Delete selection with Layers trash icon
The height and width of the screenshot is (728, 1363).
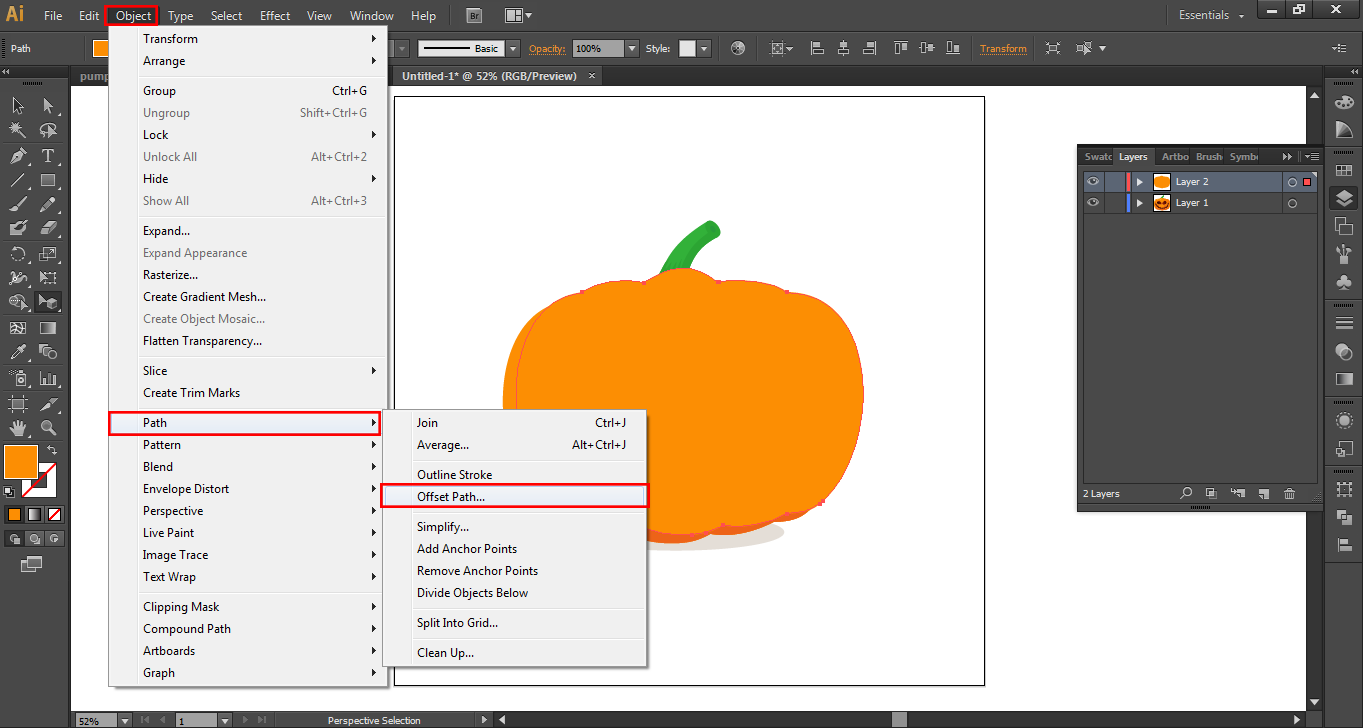click(1289, 494)
